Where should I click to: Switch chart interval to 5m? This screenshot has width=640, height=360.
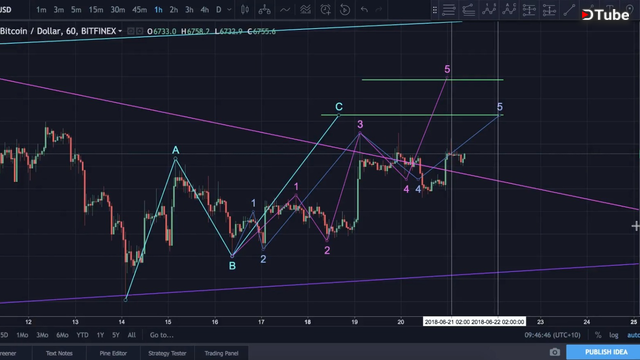click(x=76, y=9)
